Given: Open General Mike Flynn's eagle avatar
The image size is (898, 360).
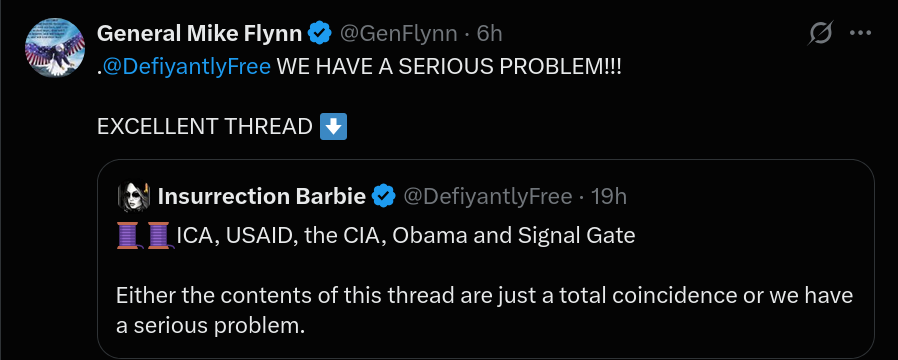Looking at the screenshot, I should (55, 47).
